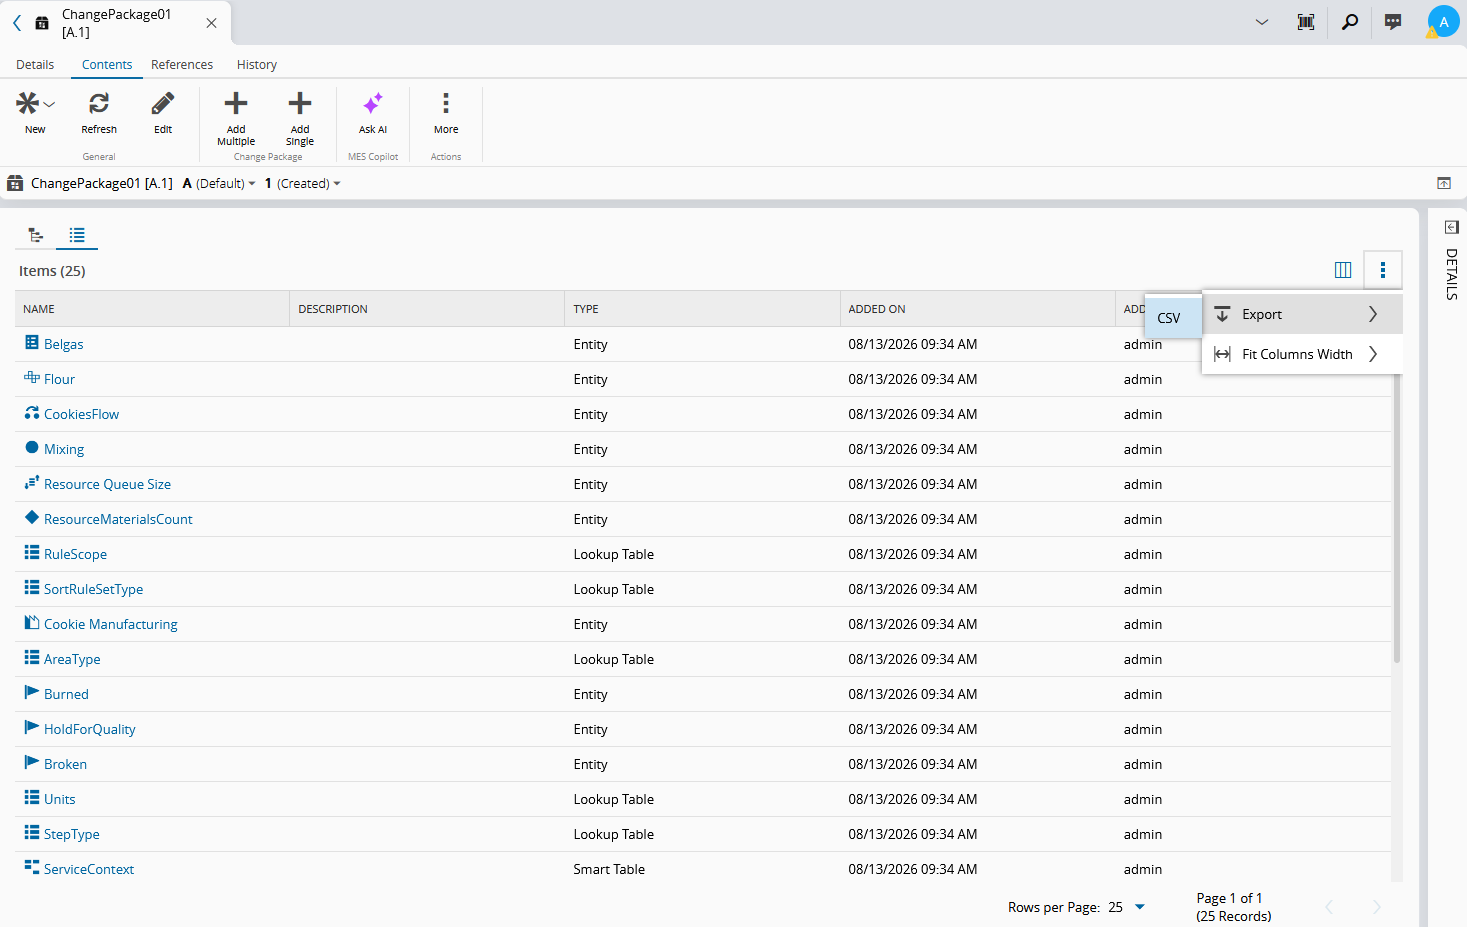Viewport: 1467px width, 927px height.
Task: Expand the header tabs dropdown chevron
Action: [1262, 22]
